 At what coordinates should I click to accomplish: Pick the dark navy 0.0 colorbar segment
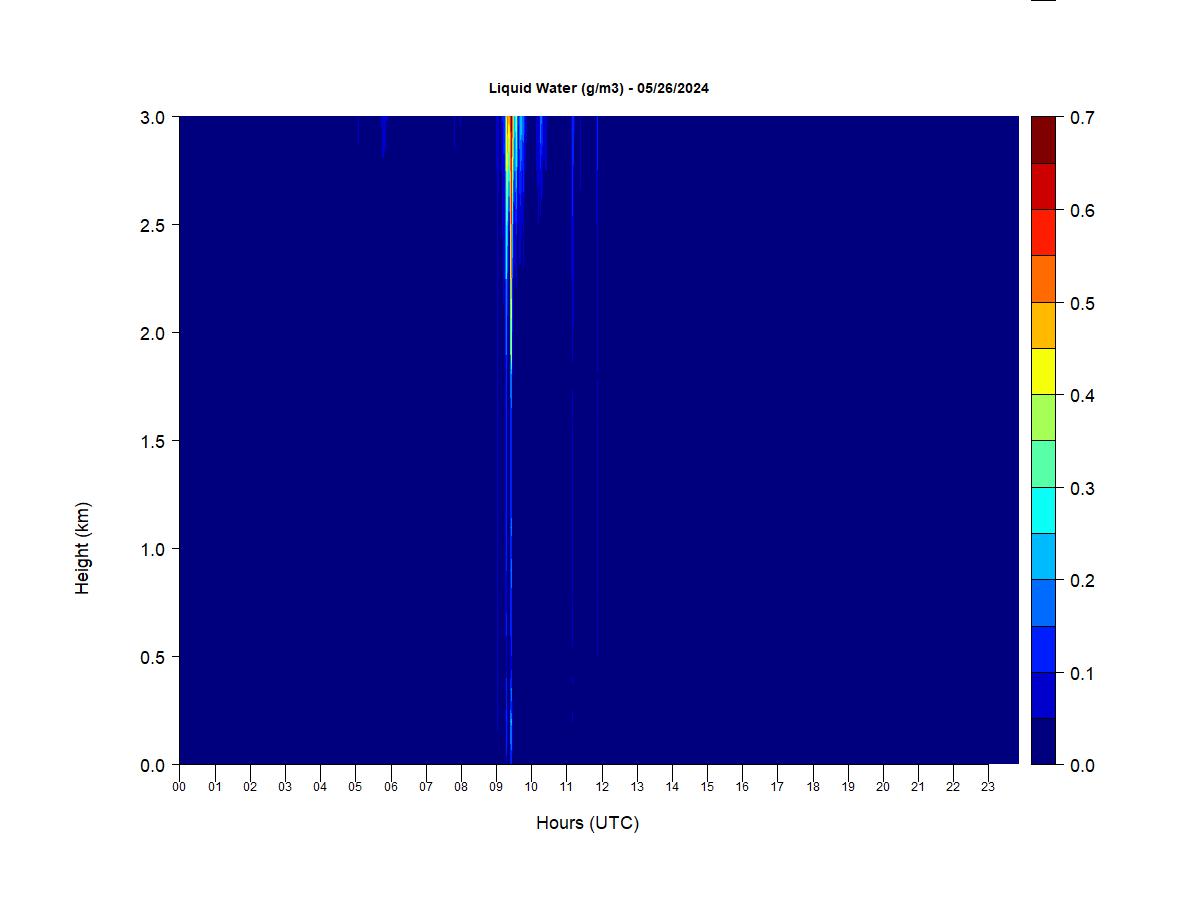(1043, 741)
